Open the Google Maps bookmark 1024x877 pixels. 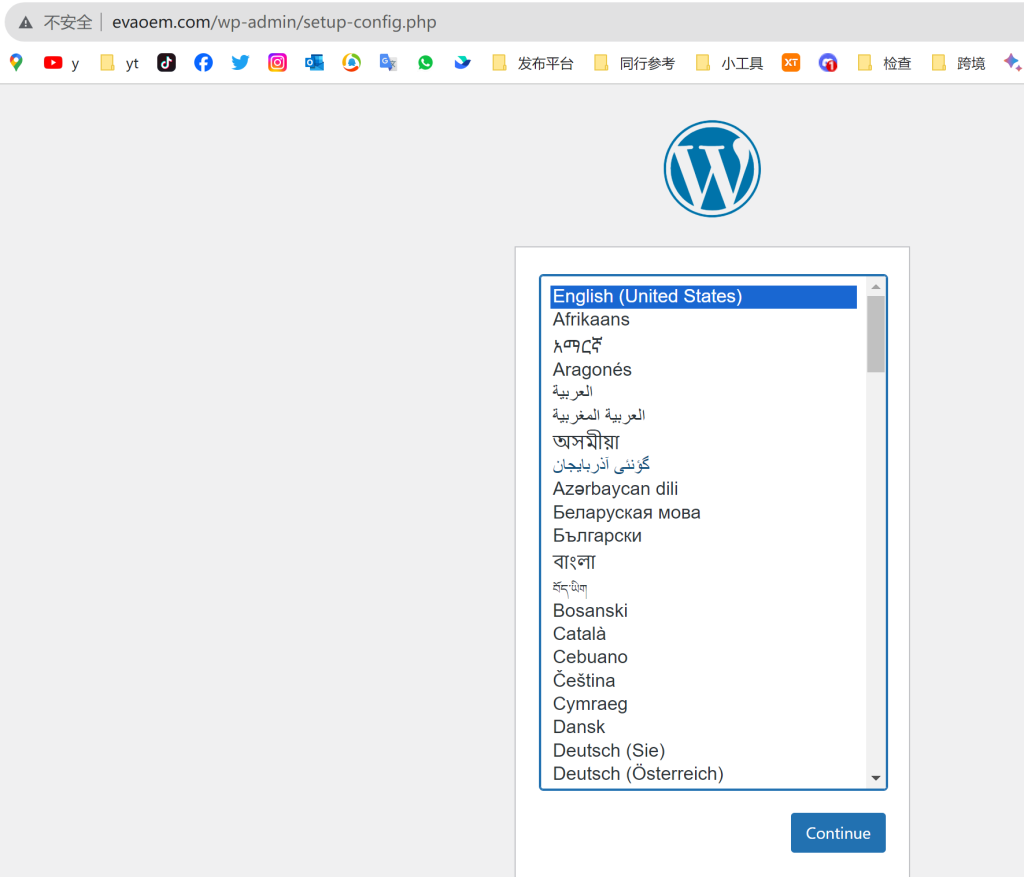pos(16,63)
